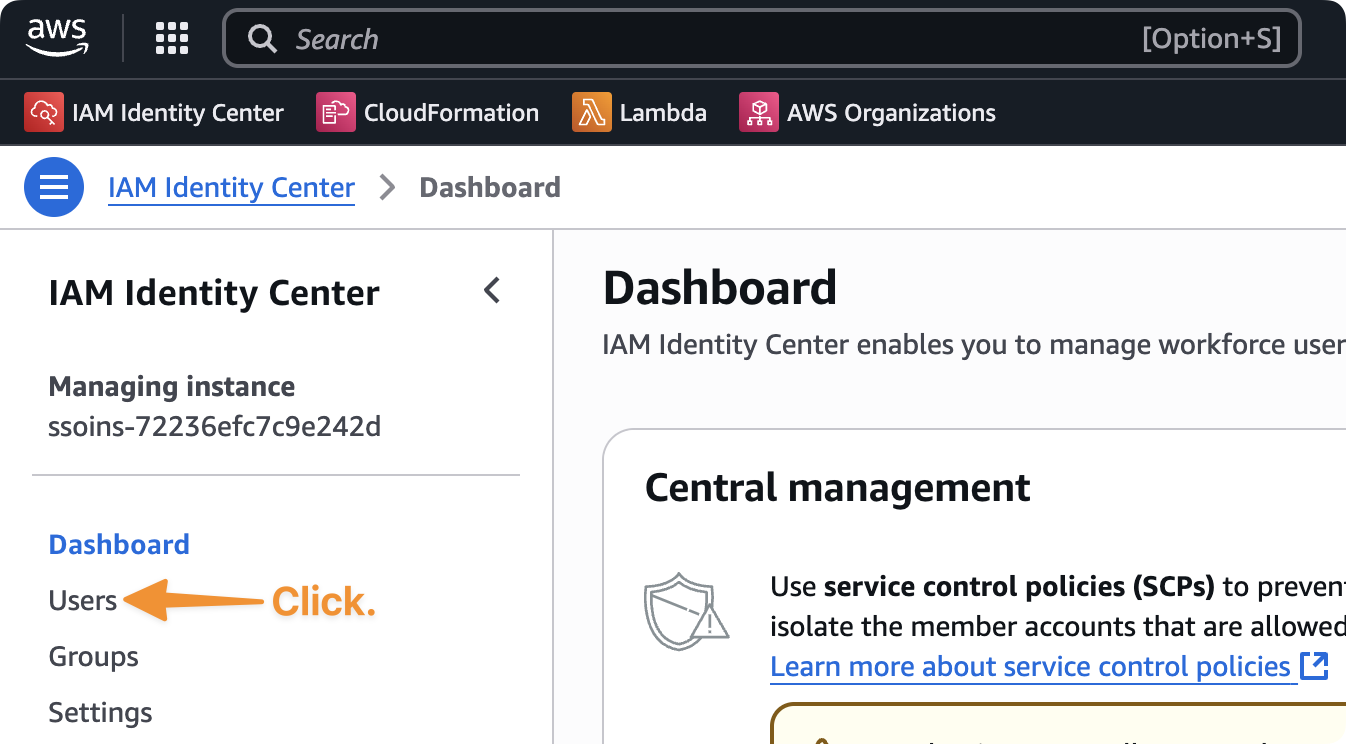
Task: Go to Settings in the sidebar
Action: coord(100,713)
